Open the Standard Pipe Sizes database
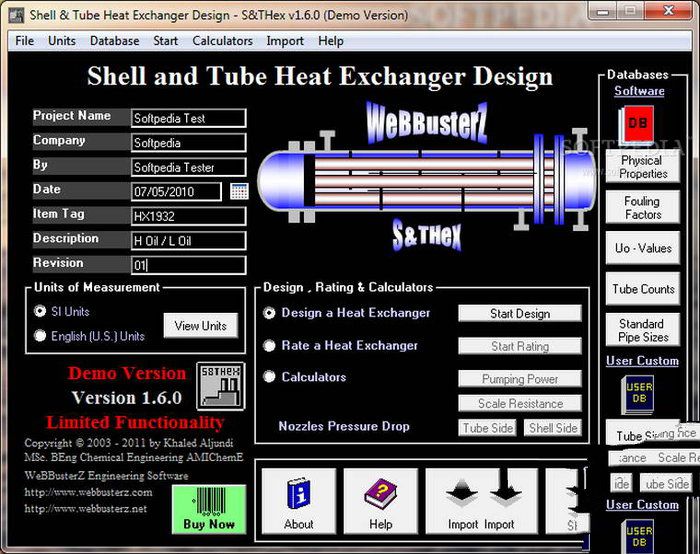This screenshot has height=554, width=700. pos(643,330)
